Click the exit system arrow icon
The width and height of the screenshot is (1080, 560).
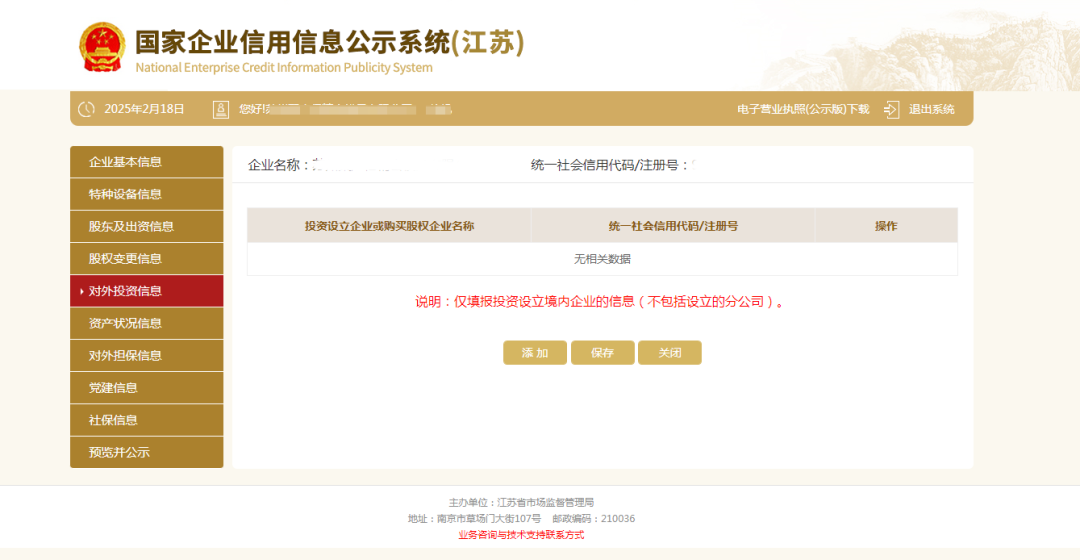coord(891,109)
